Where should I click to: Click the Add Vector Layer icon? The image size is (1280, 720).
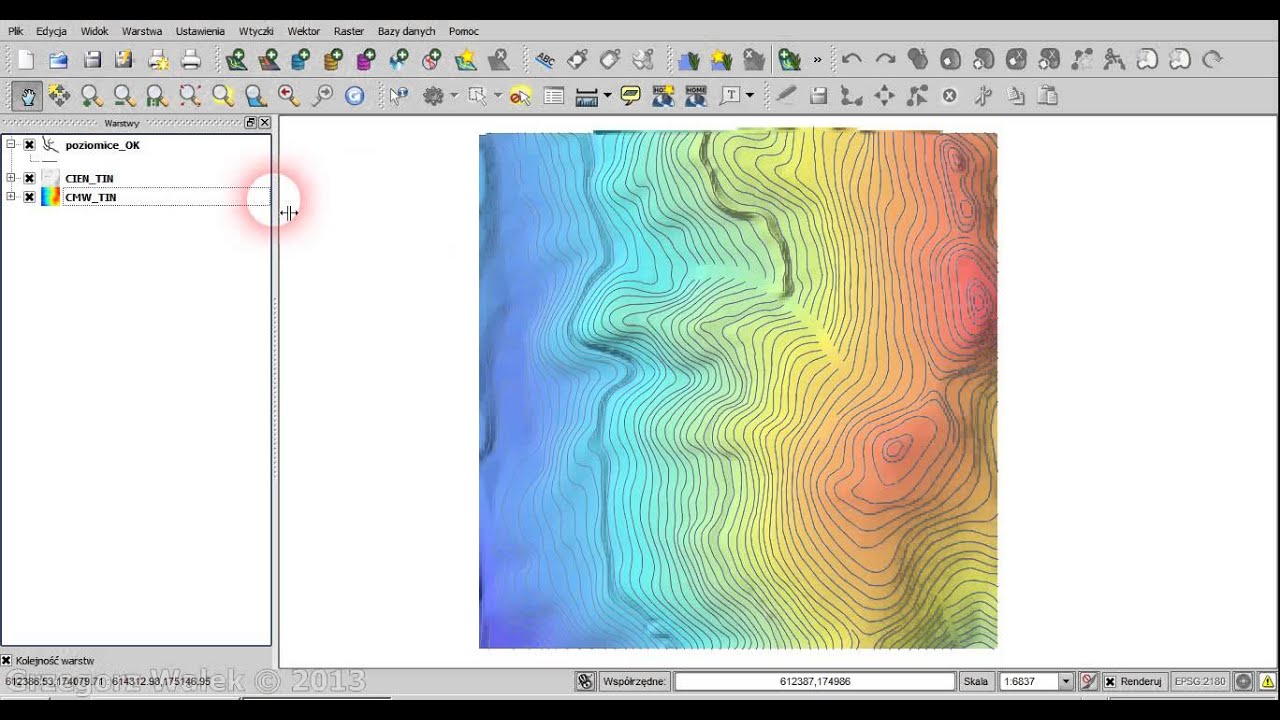point(236,60)
